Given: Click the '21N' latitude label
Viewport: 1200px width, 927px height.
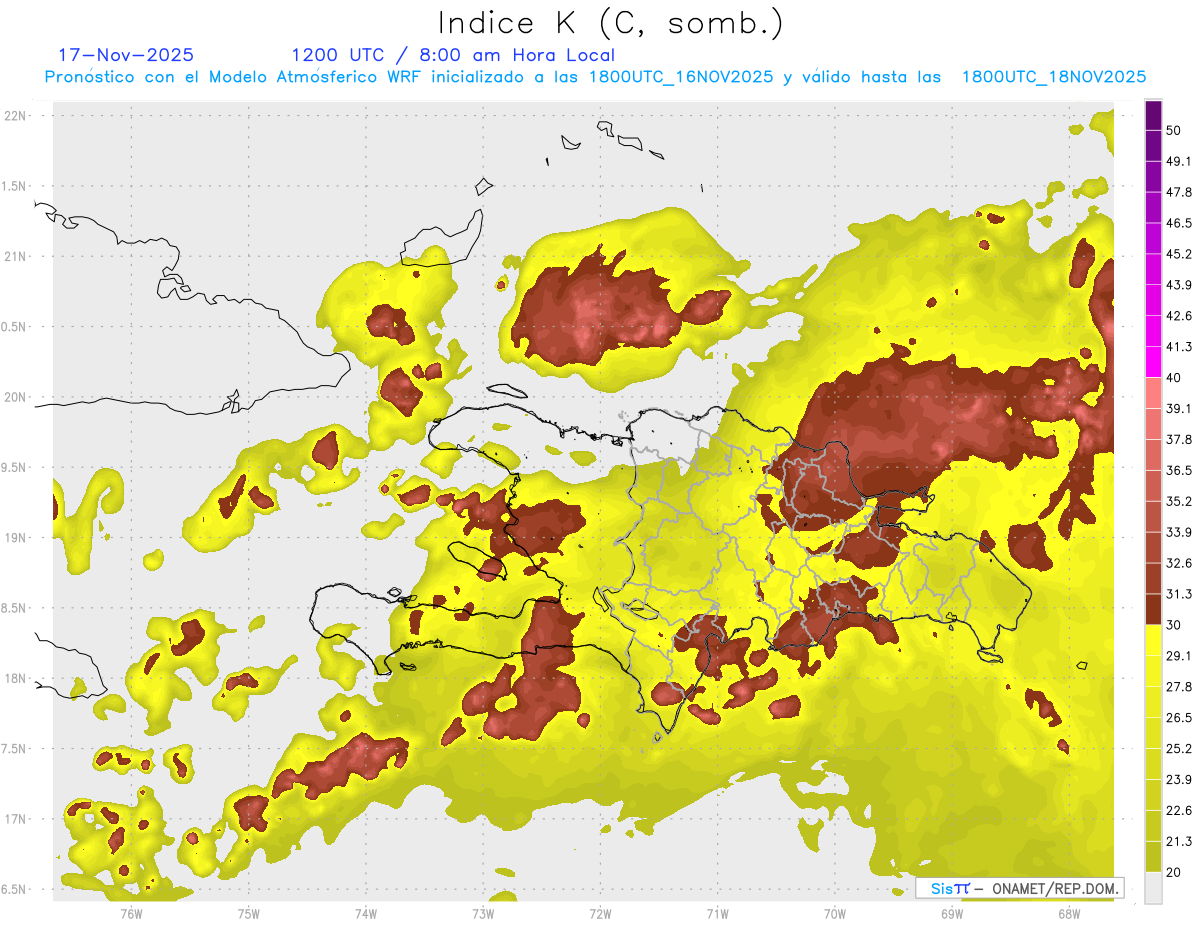Looking at the screenshot, I should pos(15,256).
